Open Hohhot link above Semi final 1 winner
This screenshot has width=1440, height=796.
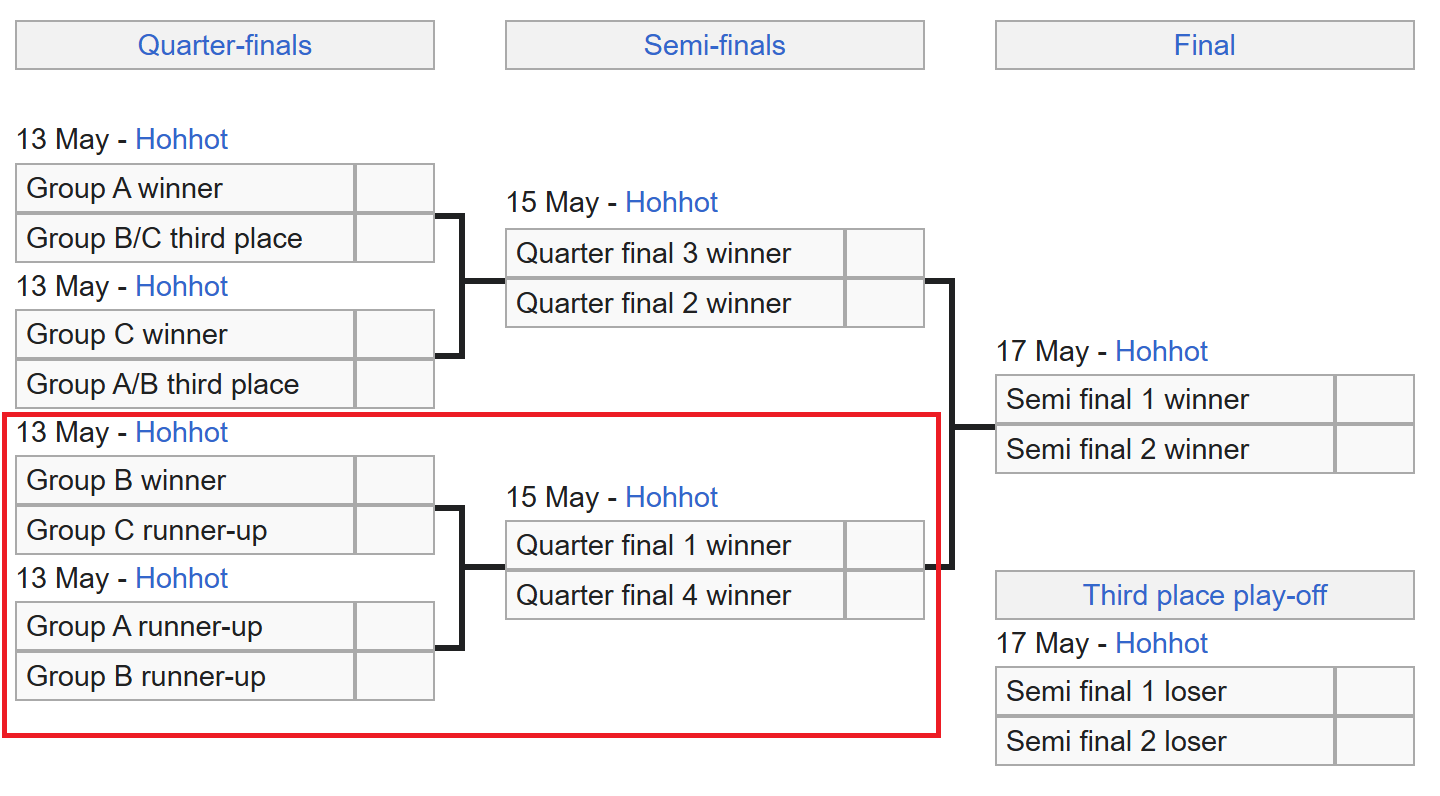1162,351
